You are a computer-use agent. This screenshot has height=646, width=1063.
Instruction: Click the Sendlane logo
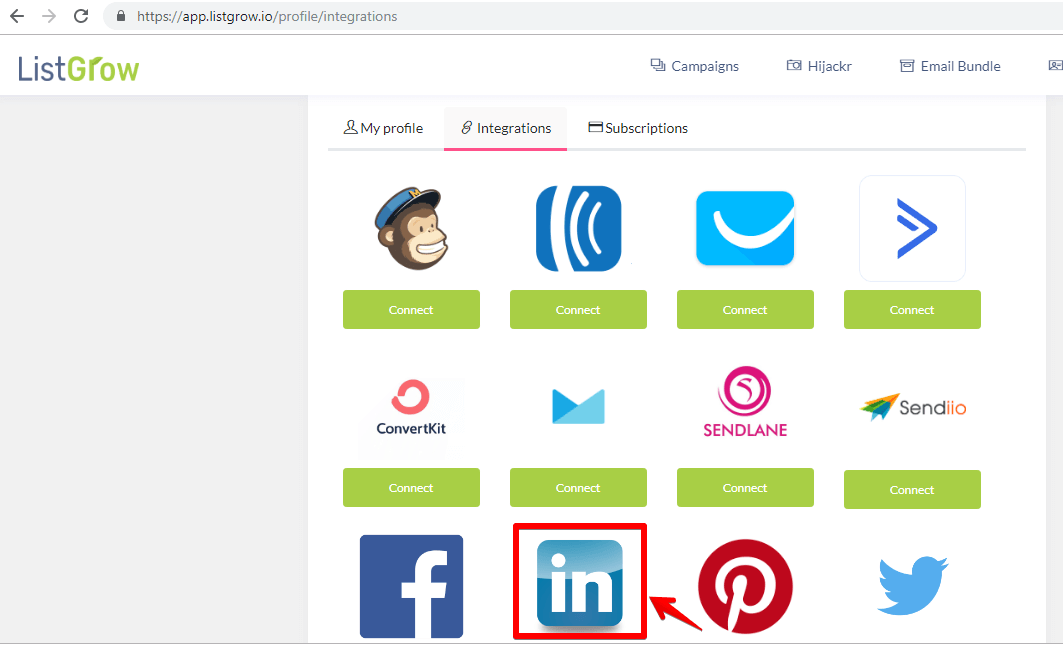click(x=745, y=402)
